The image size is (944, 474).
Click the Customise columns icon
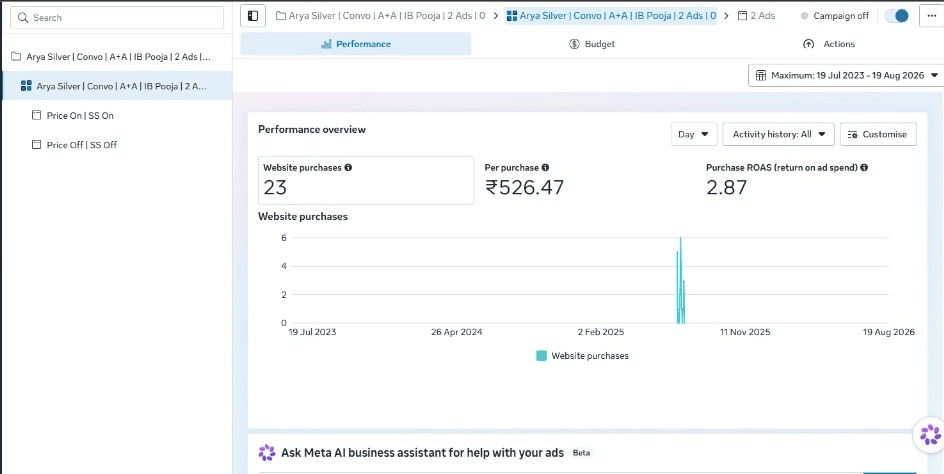pyautogui.click(x=852, y=134)
